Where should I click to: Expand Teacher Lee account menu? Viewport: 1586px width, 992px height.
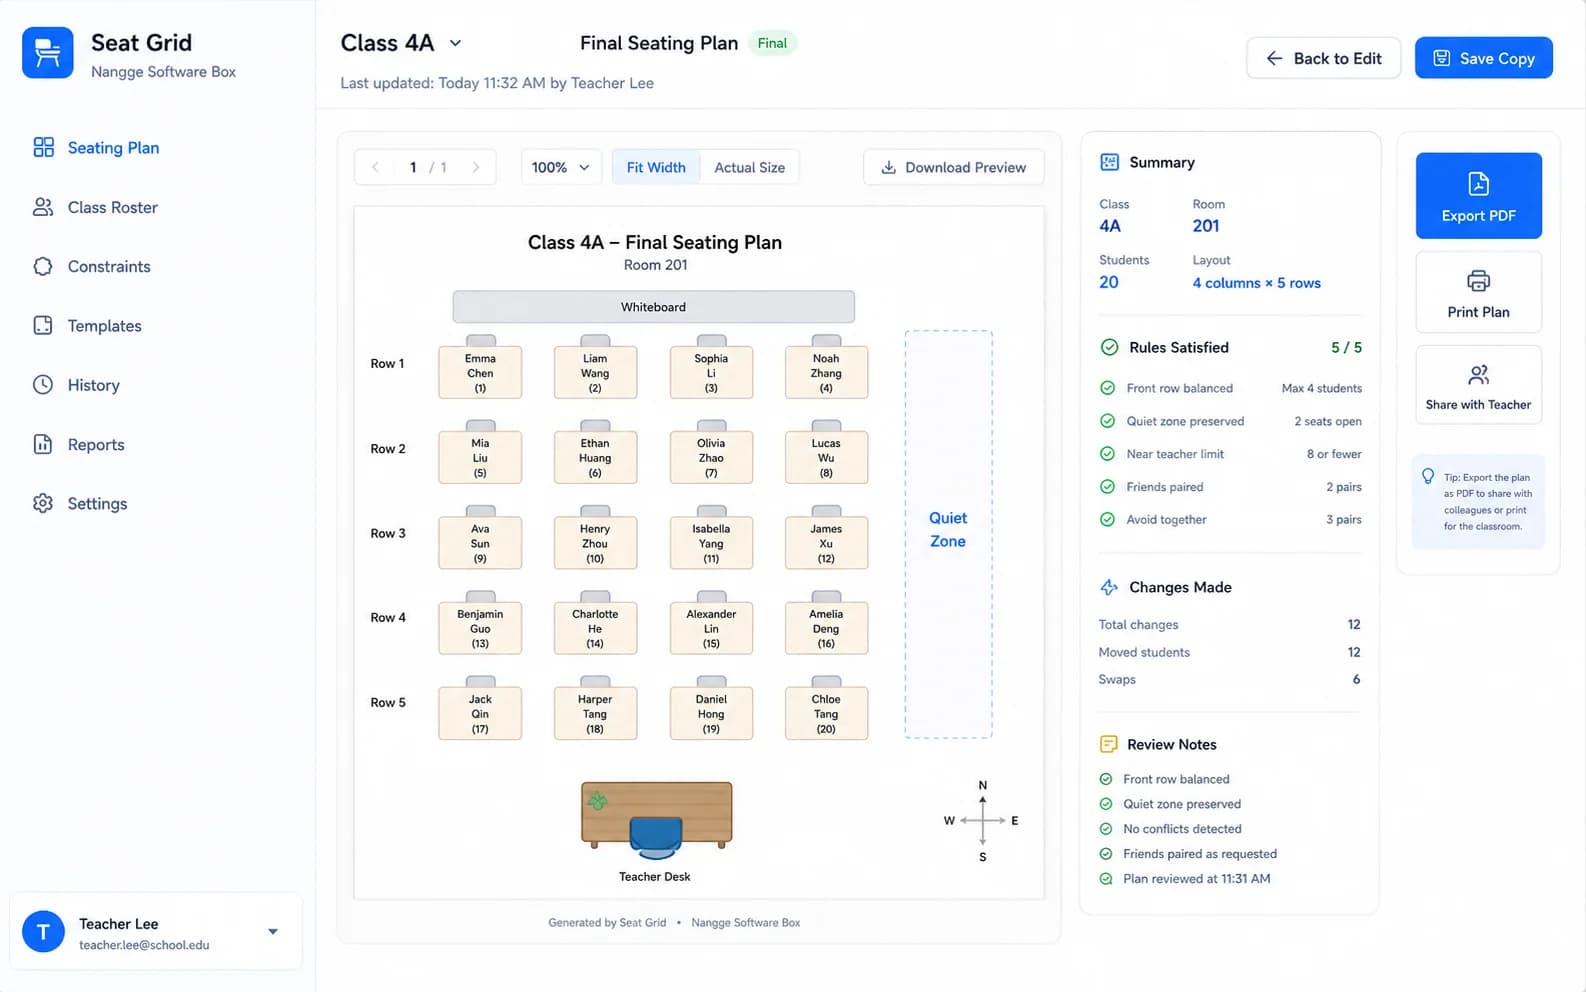tap(273, 931)
